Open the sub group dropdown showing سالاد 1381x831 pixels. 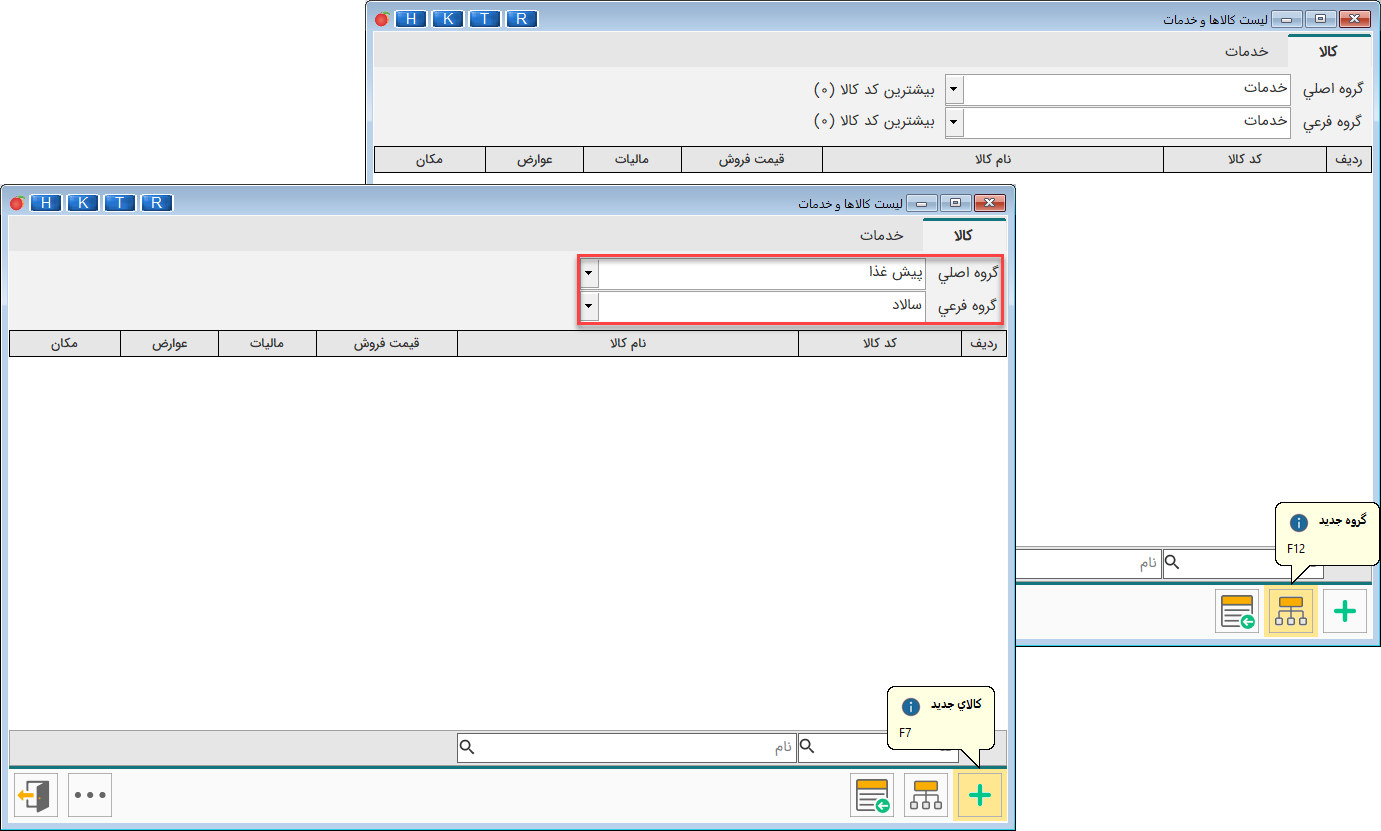tap(589, 306)
